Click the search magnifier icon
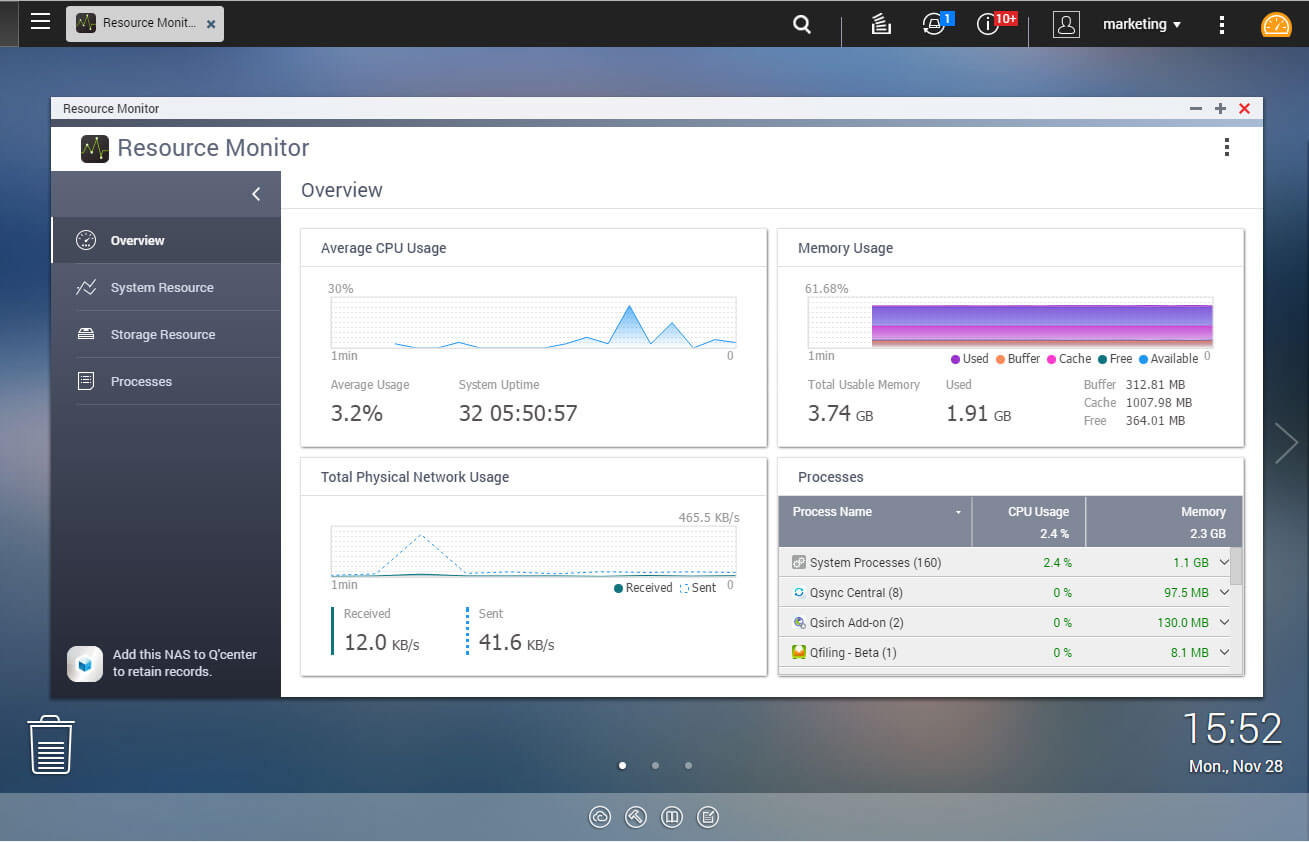Screen dimensions: 1309x842 click(801, 24)
